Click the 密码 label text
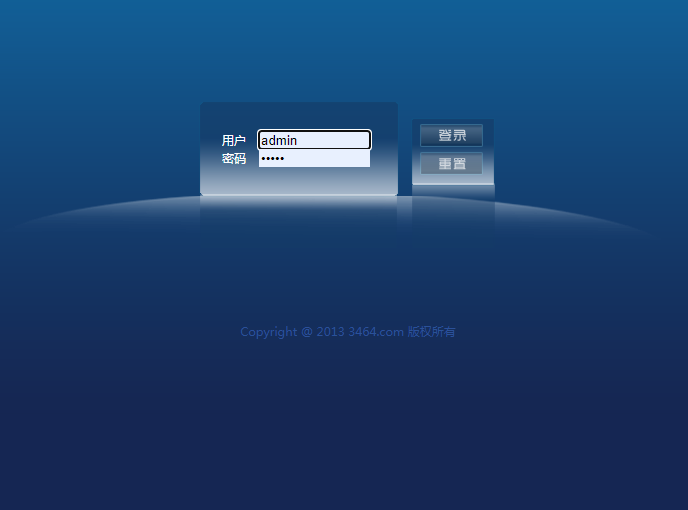The height and width of the screenshot is (510, 688). pos(233,158)
